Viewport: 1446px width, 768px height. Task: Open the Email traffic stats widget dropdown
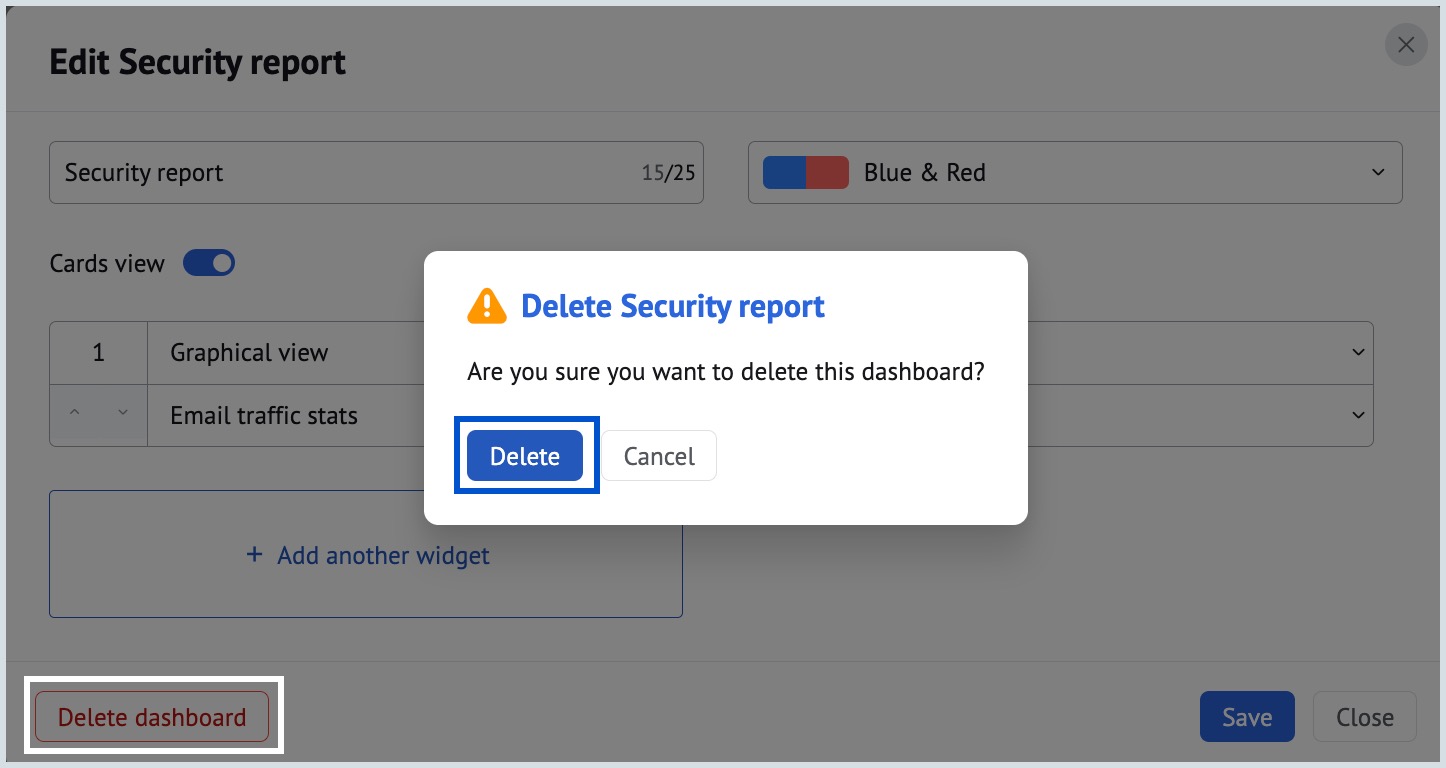(x=1358, y=414)
